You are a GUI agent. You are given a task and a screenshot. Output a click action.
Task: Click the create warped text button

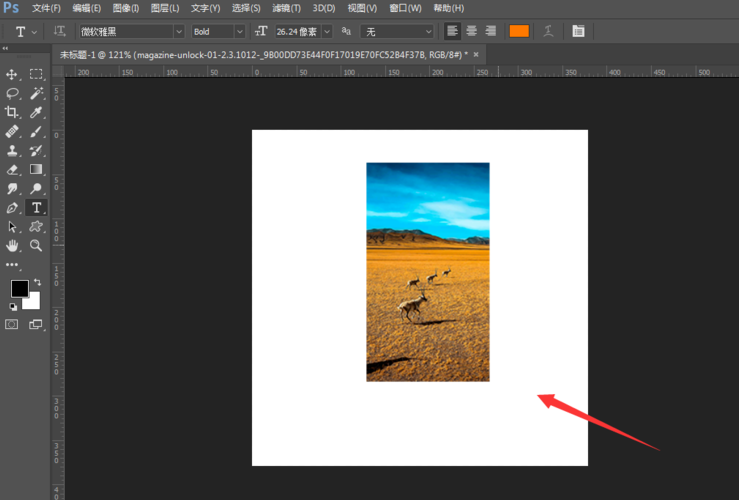[548, 31]
